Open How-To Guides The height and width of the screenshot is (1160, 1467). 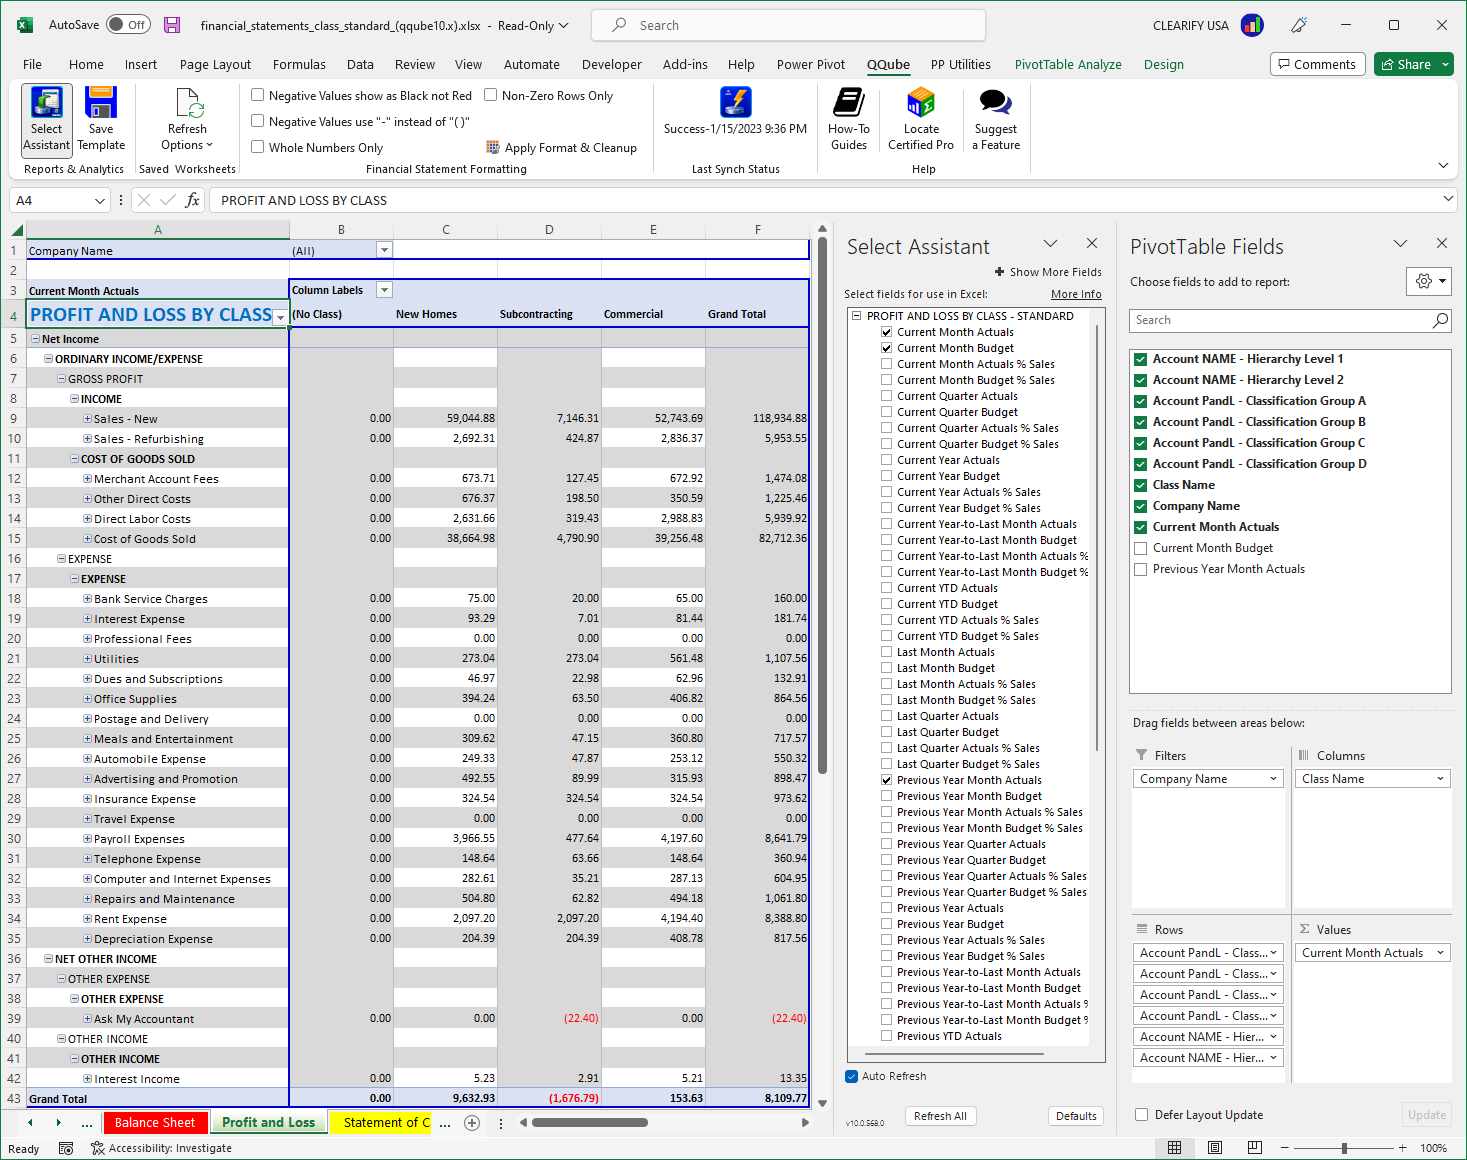coord(848,118)
